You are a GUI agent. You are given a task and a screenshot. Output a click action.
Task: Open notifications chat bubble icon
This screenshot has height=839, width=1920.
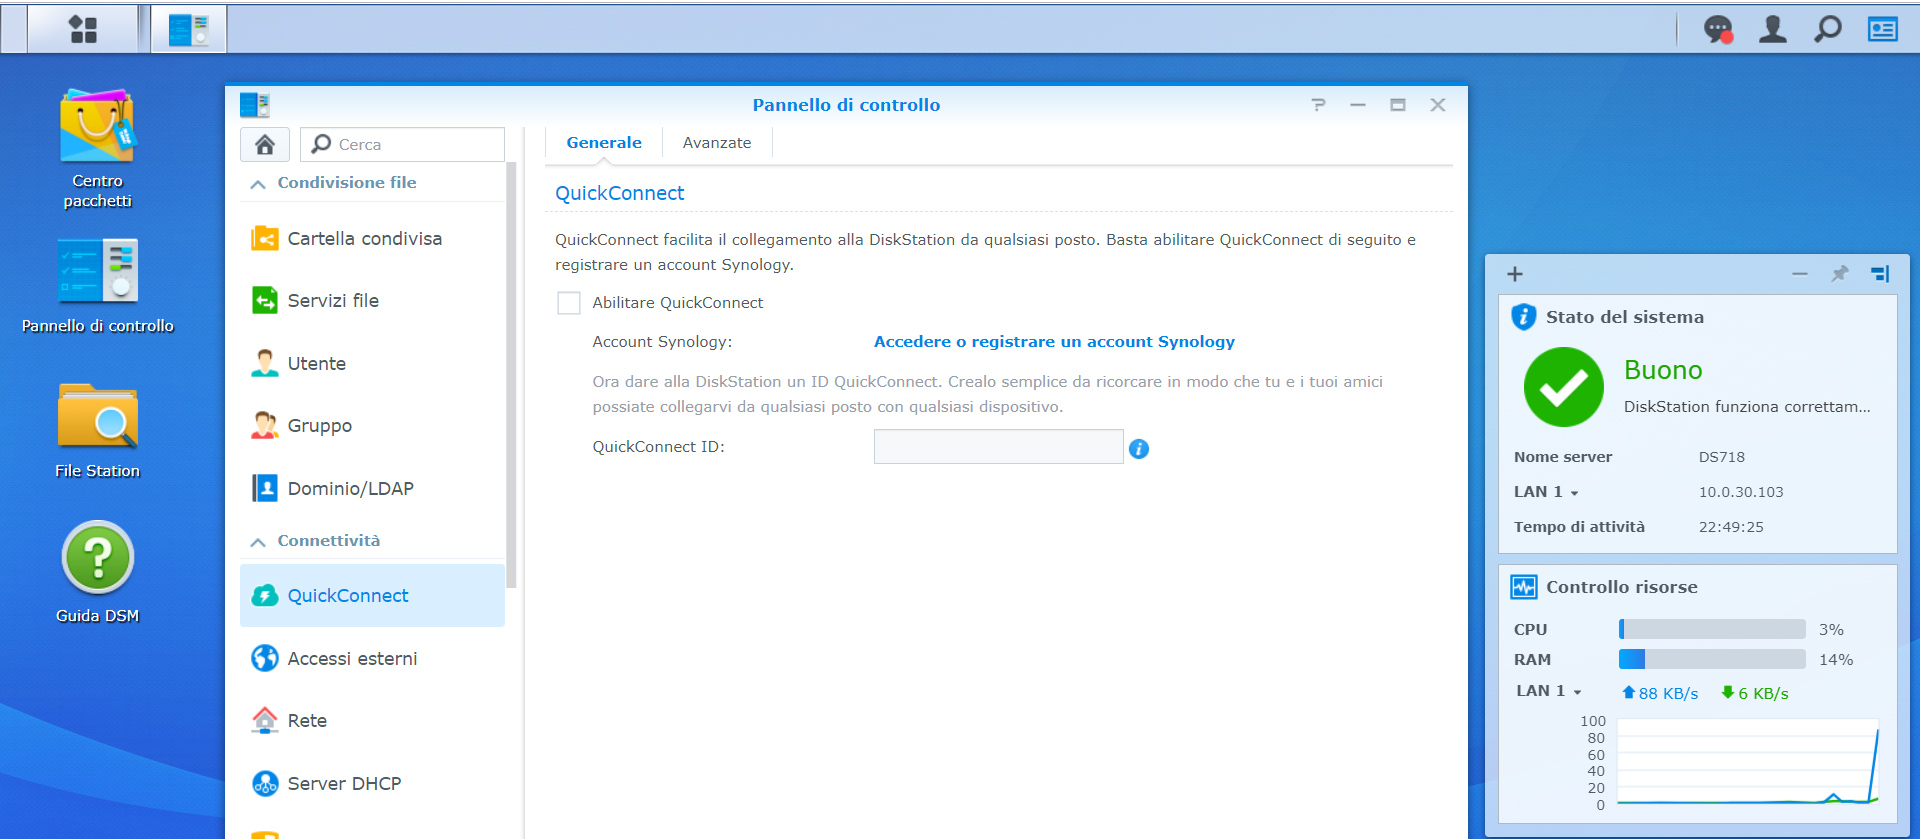(1718, 29)
